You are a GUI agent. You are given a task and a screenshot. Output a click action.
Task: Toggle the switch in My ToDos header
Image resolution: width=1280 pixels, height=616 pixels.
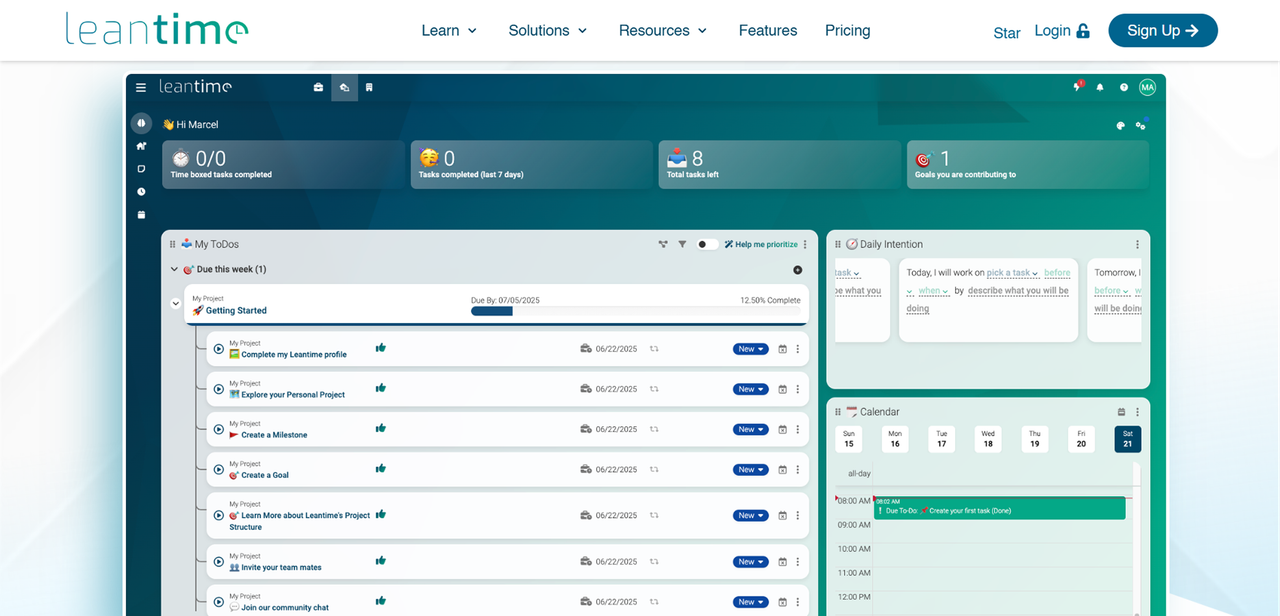707,244
